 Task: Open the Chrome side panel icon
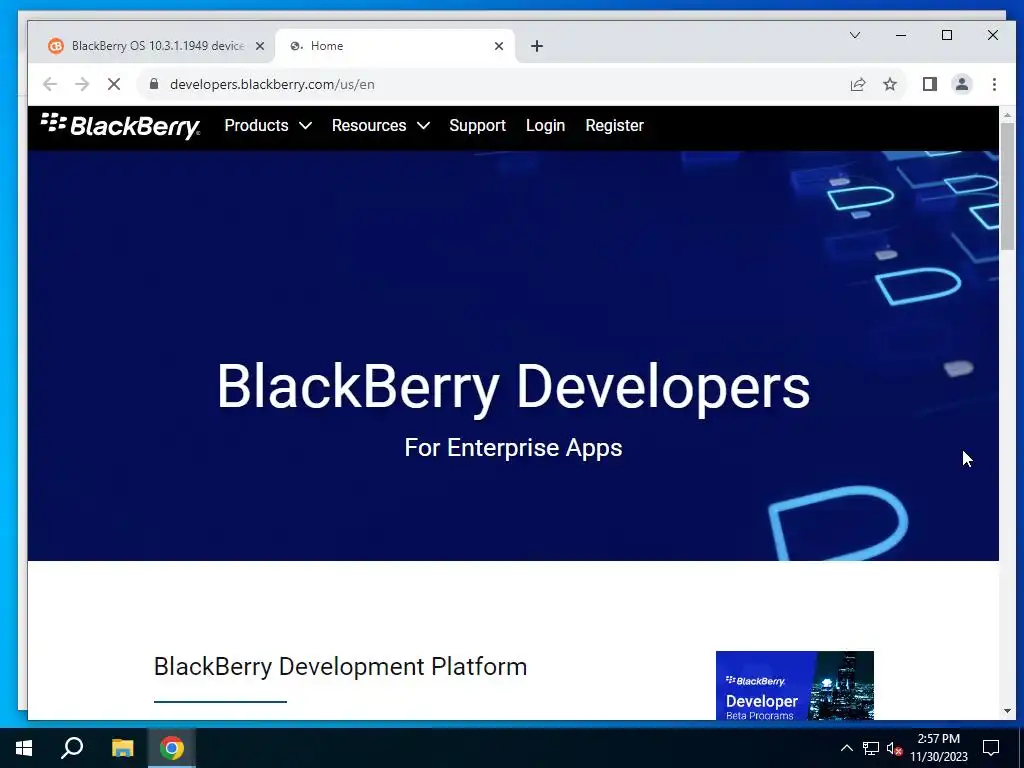(x=929, y=84)
